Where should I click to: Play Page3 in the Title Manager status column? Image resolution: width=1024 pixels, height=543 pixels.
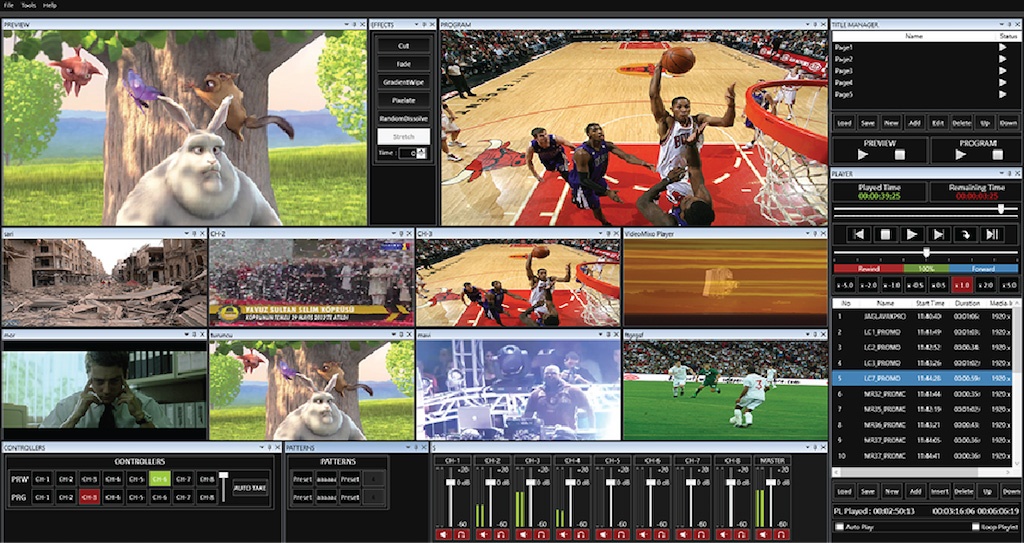coord(1002,71)
